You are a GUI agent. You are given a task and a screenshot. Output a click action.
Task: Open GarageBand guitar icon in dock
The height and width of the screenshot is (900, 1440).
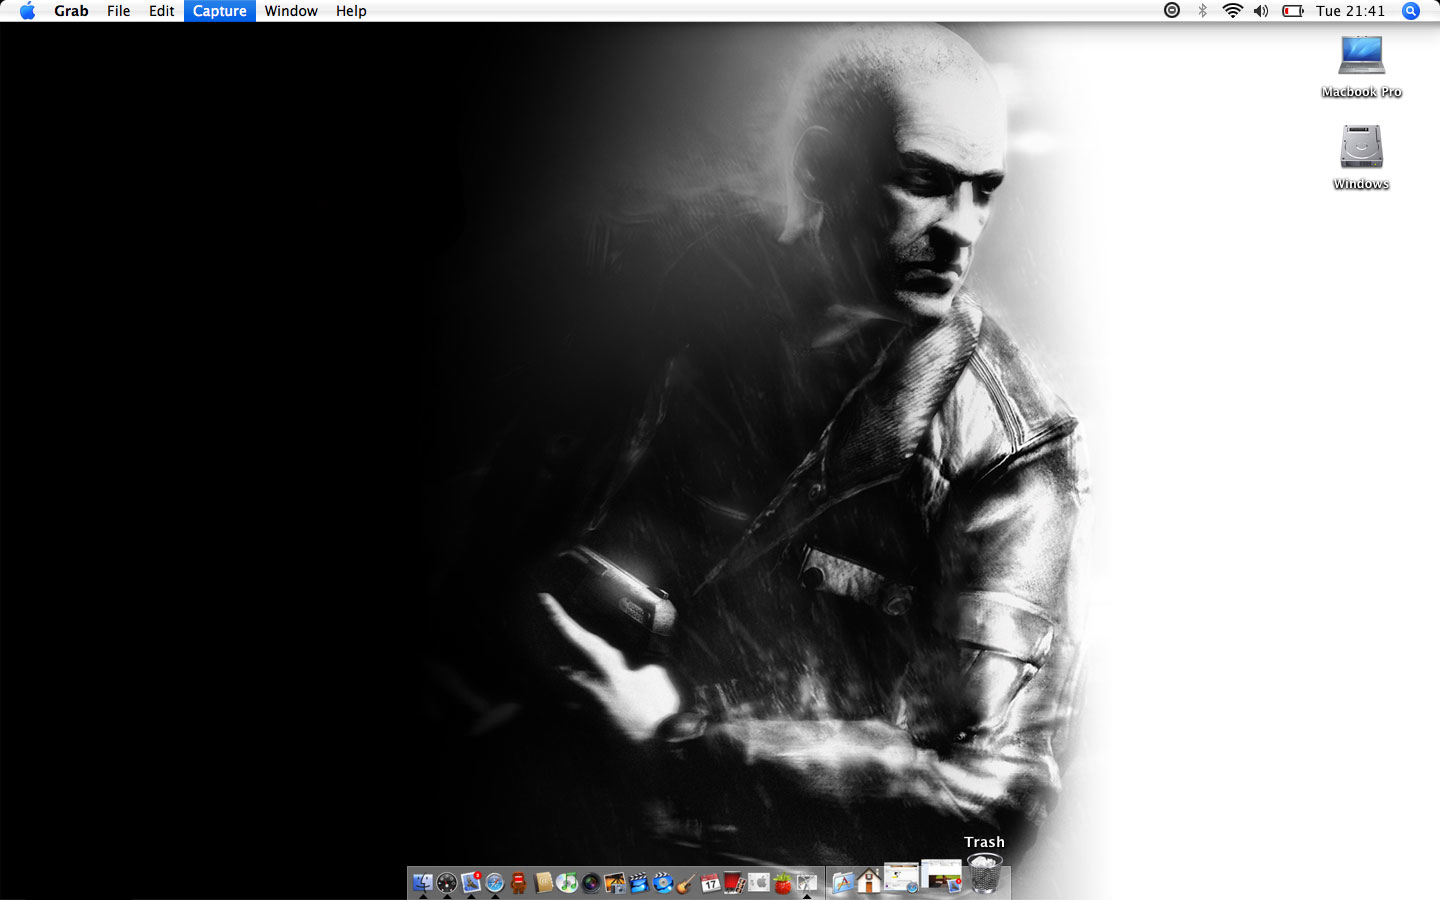(687, 882)
